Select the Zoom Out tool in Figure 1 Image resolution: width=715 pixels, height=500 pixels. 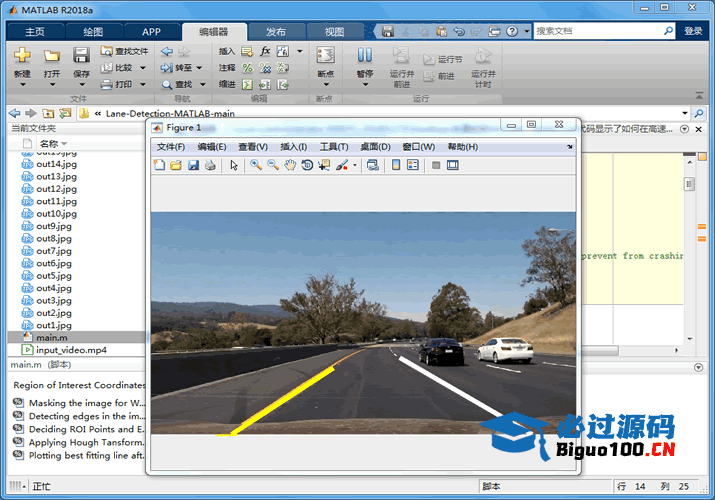pyautogui.click(x=273, y=165)
